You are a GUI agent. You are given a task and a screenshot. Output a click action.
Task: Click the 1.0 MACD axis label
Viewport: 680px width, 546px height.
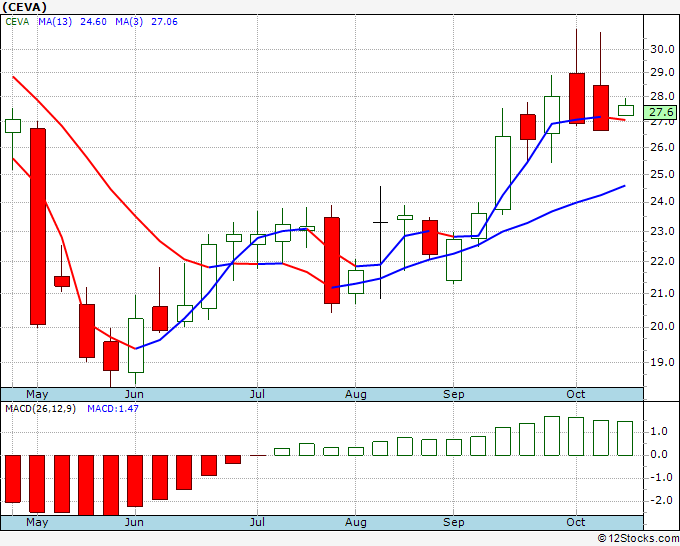pos(658,432)
